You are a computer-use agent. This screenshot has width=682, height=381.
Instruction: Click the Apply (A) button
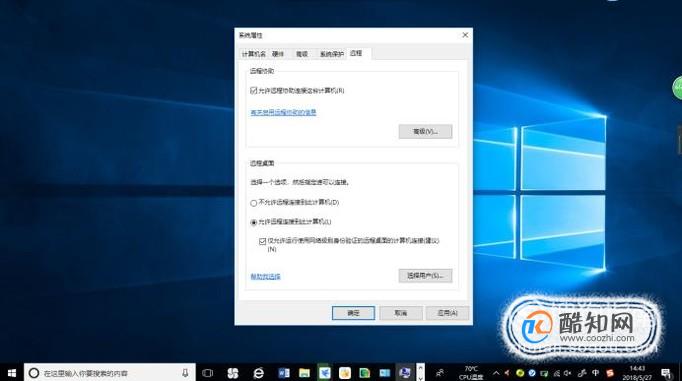[447, 313]
